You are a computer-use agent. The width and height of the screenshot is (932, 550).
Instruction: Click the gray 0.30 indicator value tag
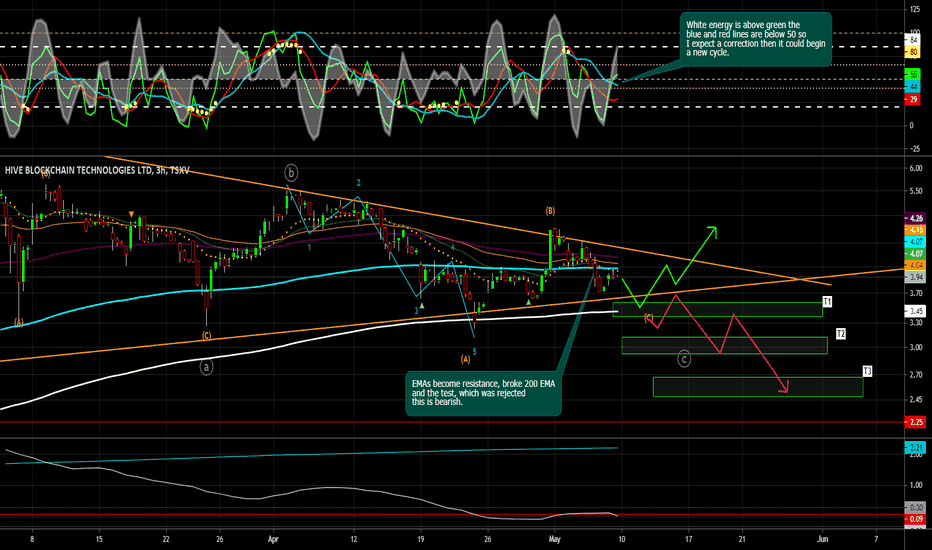[x=915, y=507]
